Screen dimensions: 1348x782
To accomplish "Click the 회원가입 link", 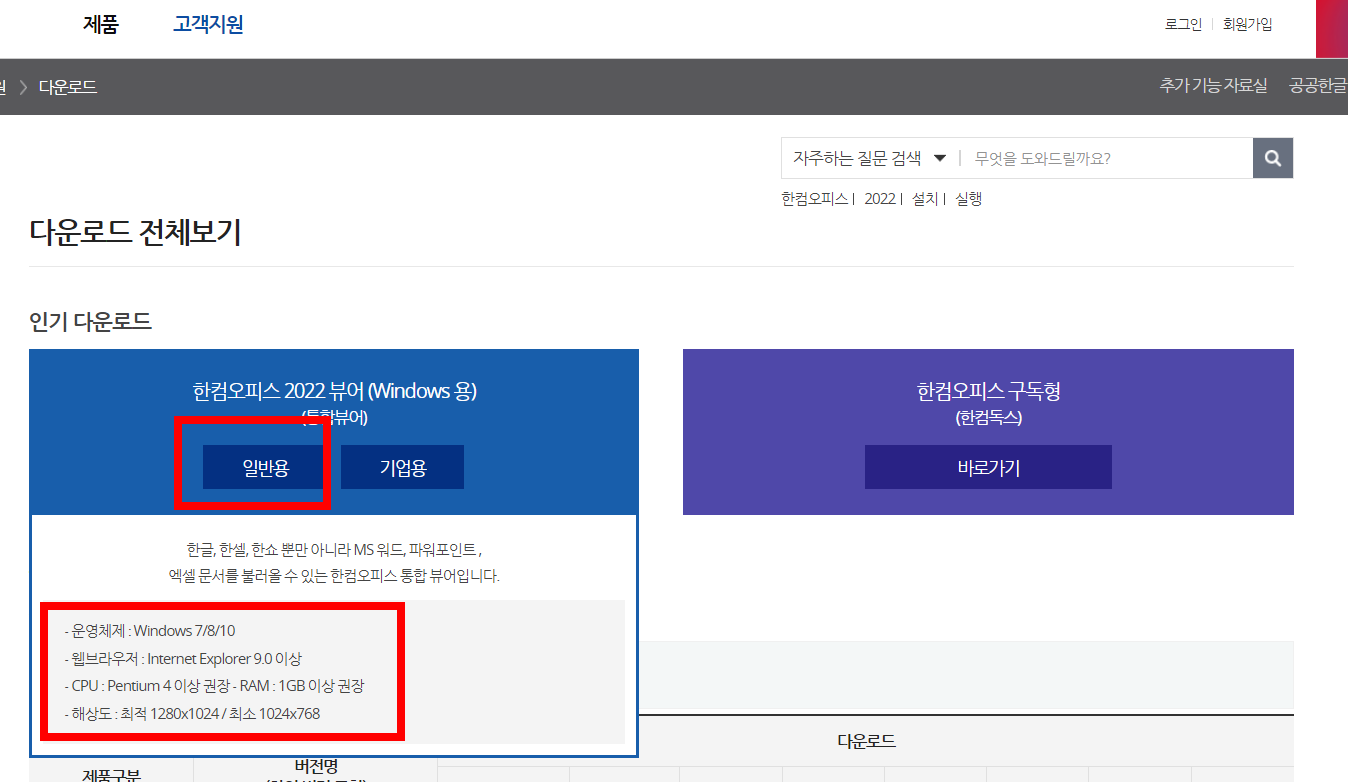I will click(x=1247, y=24).
